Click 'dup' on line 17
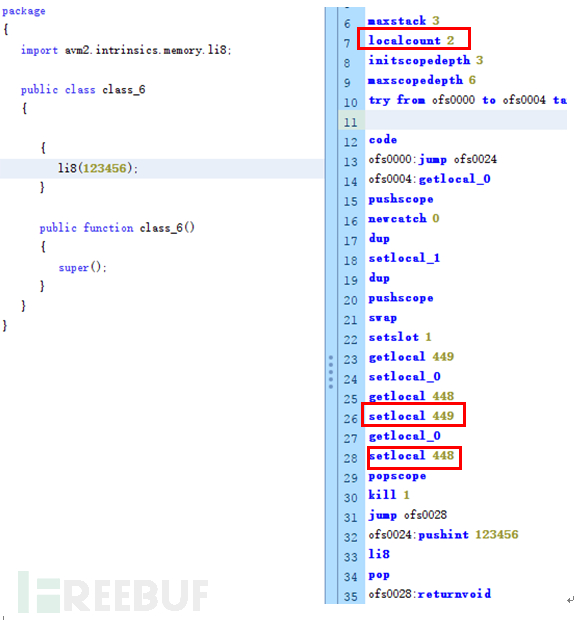Screen dimensions: 588x620 click(x=379, y=238)
